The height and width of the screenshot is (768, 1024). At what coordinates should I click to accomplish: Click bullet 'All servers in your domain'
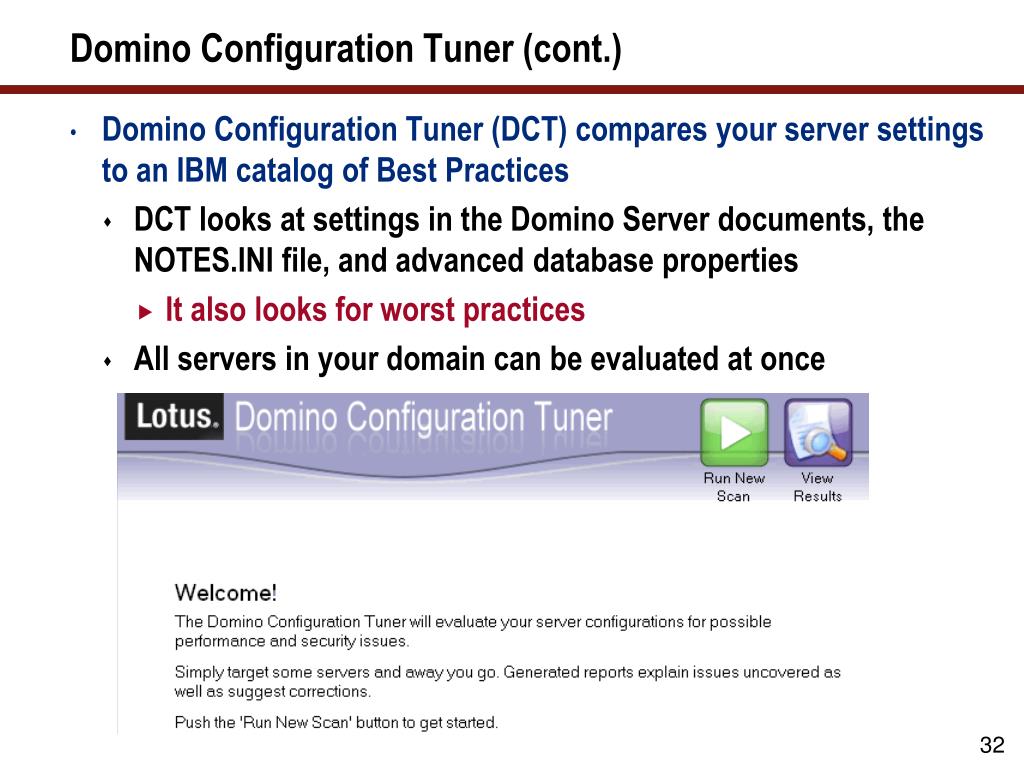point(479,359)
